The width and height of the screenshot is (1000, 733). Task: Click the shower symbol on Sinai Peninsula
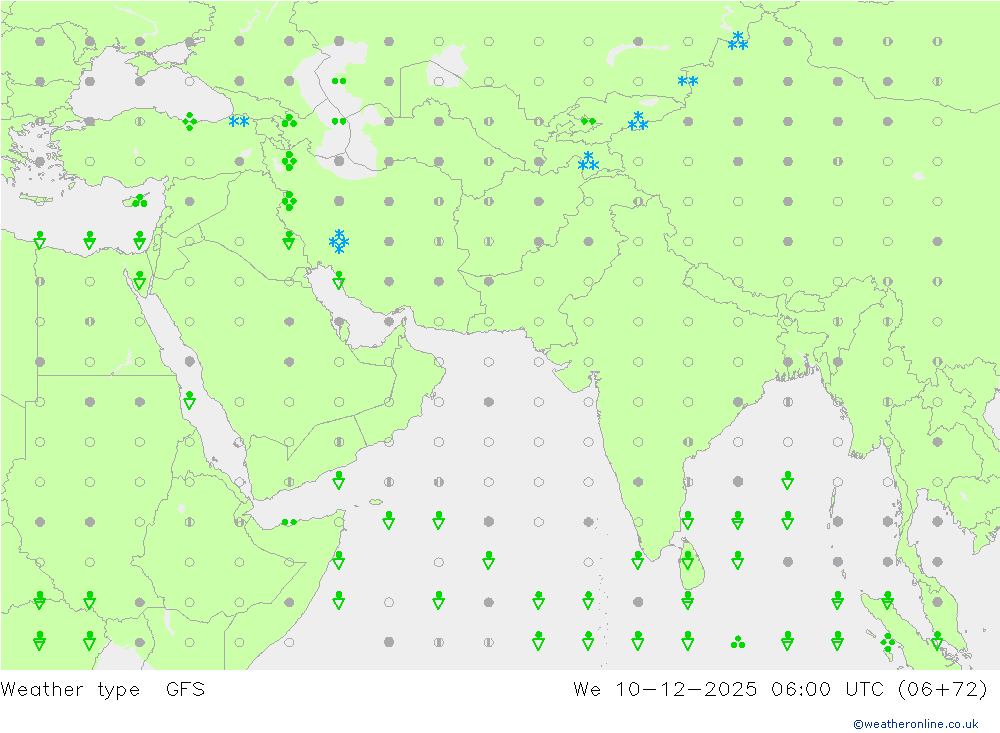[139, 280]
